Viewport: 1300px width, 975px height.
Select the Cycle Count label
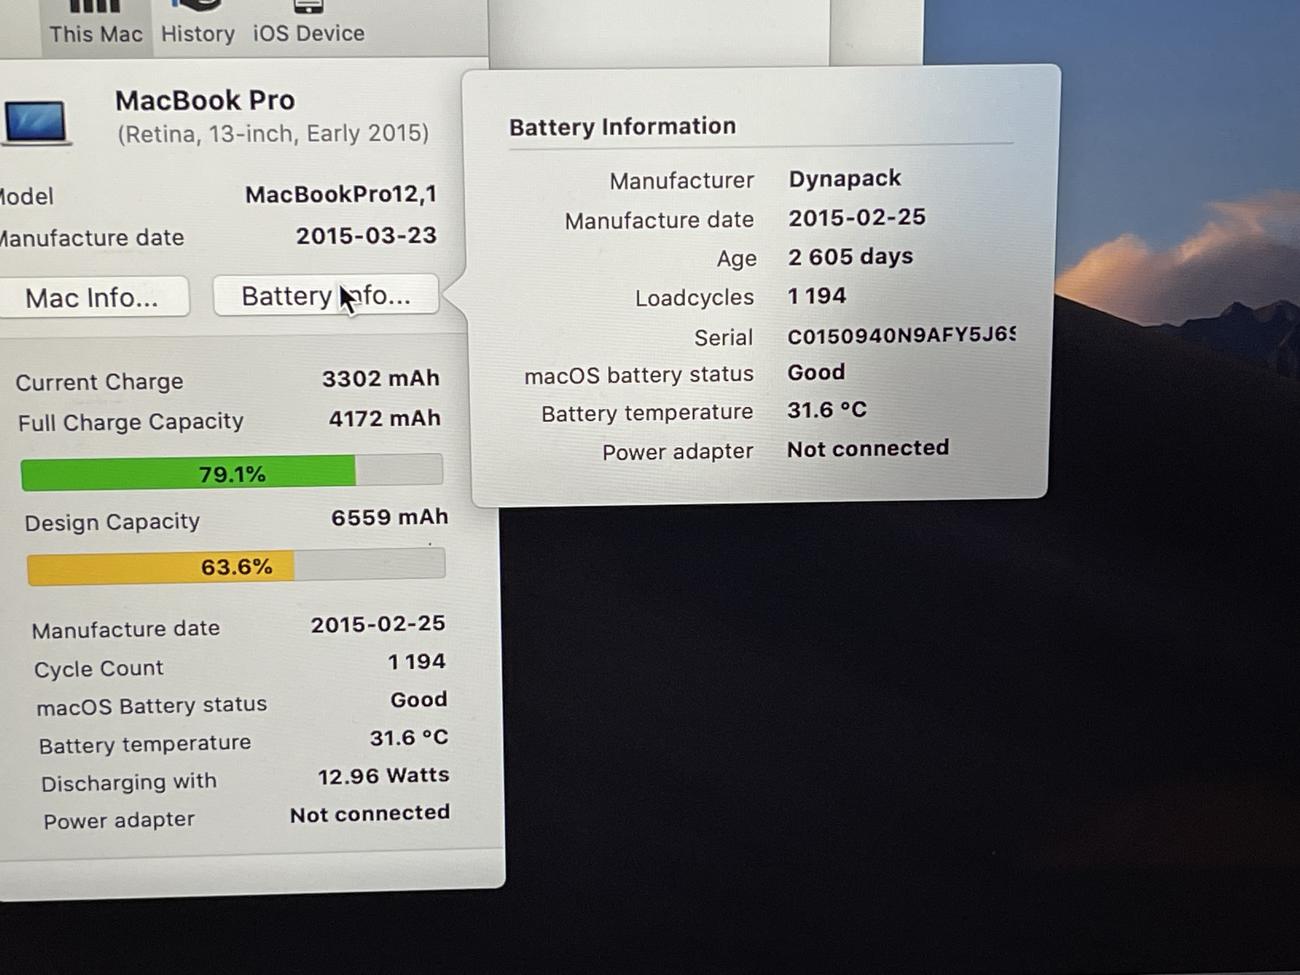pos(98,668)
